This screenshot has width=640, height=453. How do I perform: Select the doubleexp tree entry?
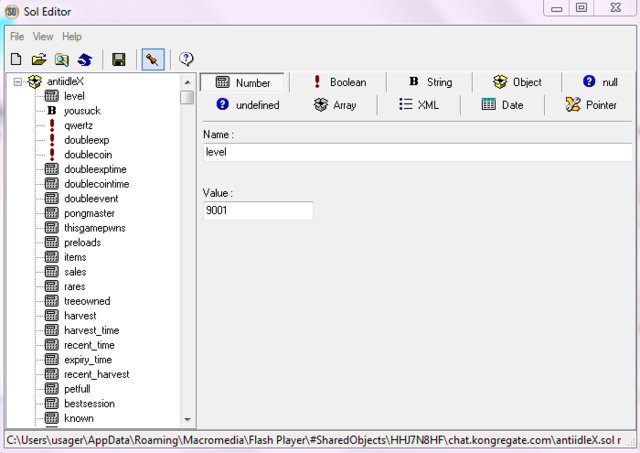86,140
